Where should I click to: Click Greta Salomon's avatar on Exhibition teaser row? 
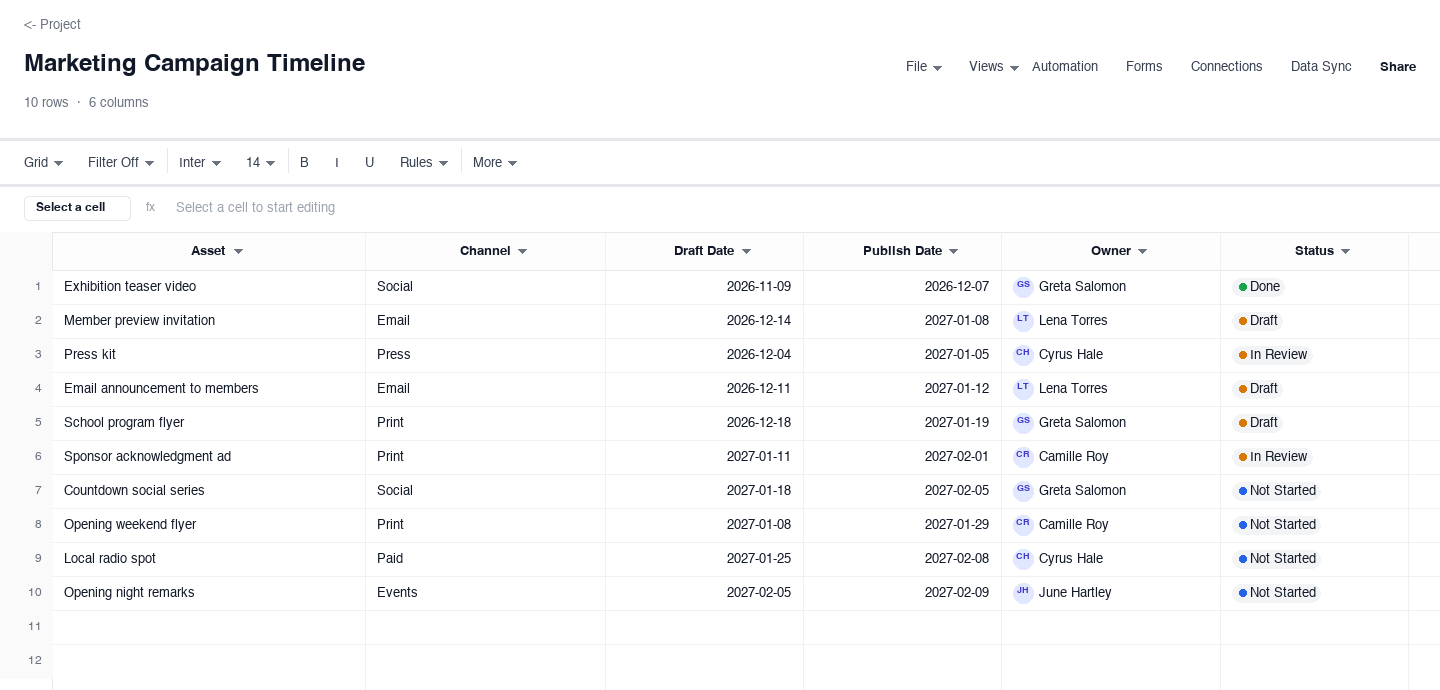(1023, 286)
